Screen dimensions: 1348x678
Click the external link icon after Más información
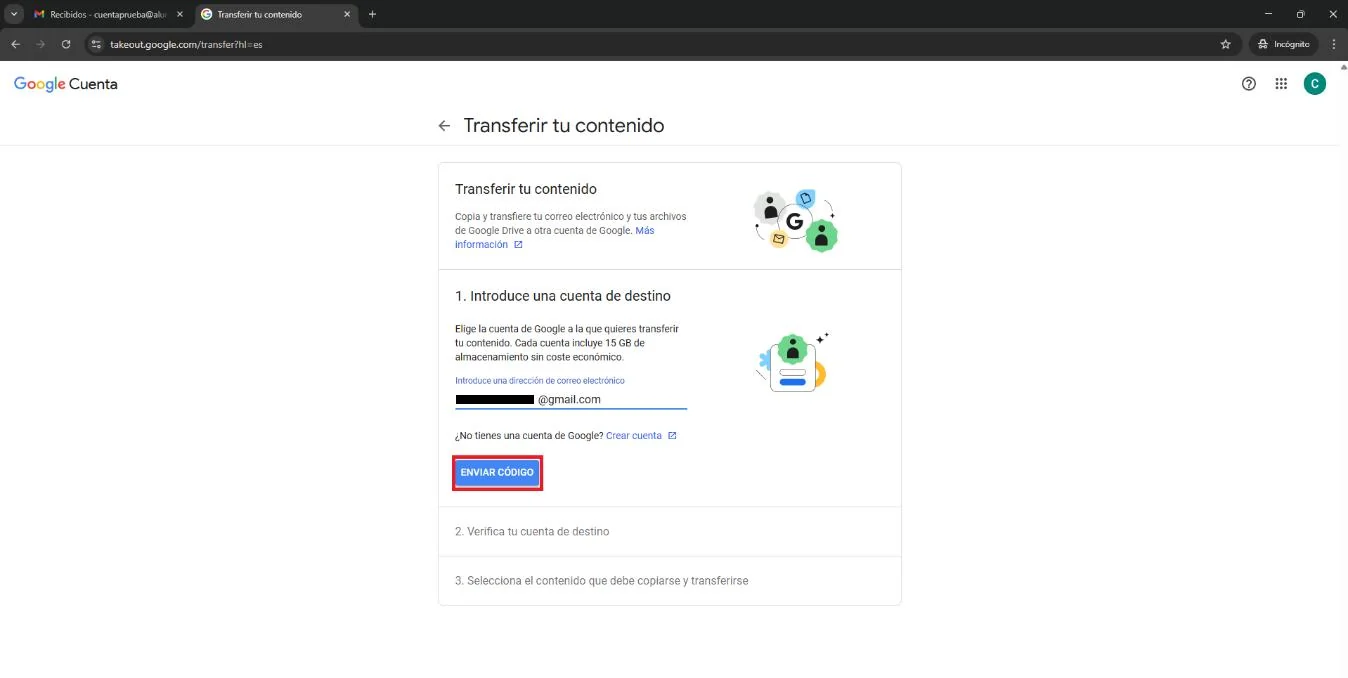tap(518, 245)
